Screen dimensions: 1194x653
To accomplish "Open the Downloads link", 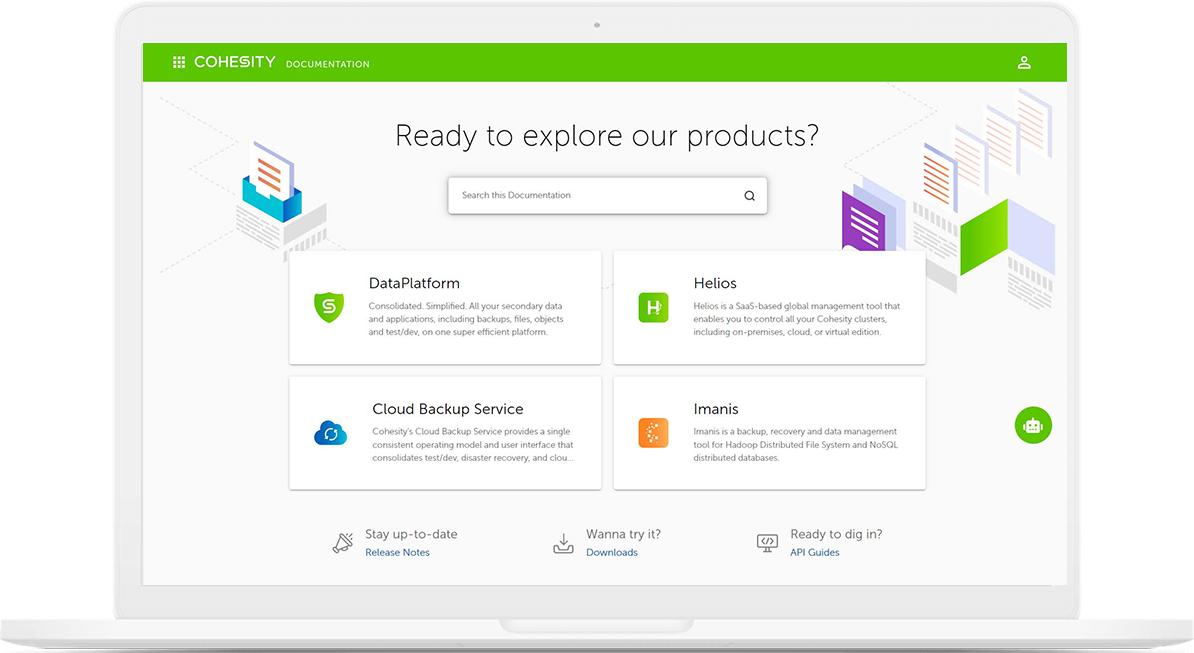I will (612, 553).
